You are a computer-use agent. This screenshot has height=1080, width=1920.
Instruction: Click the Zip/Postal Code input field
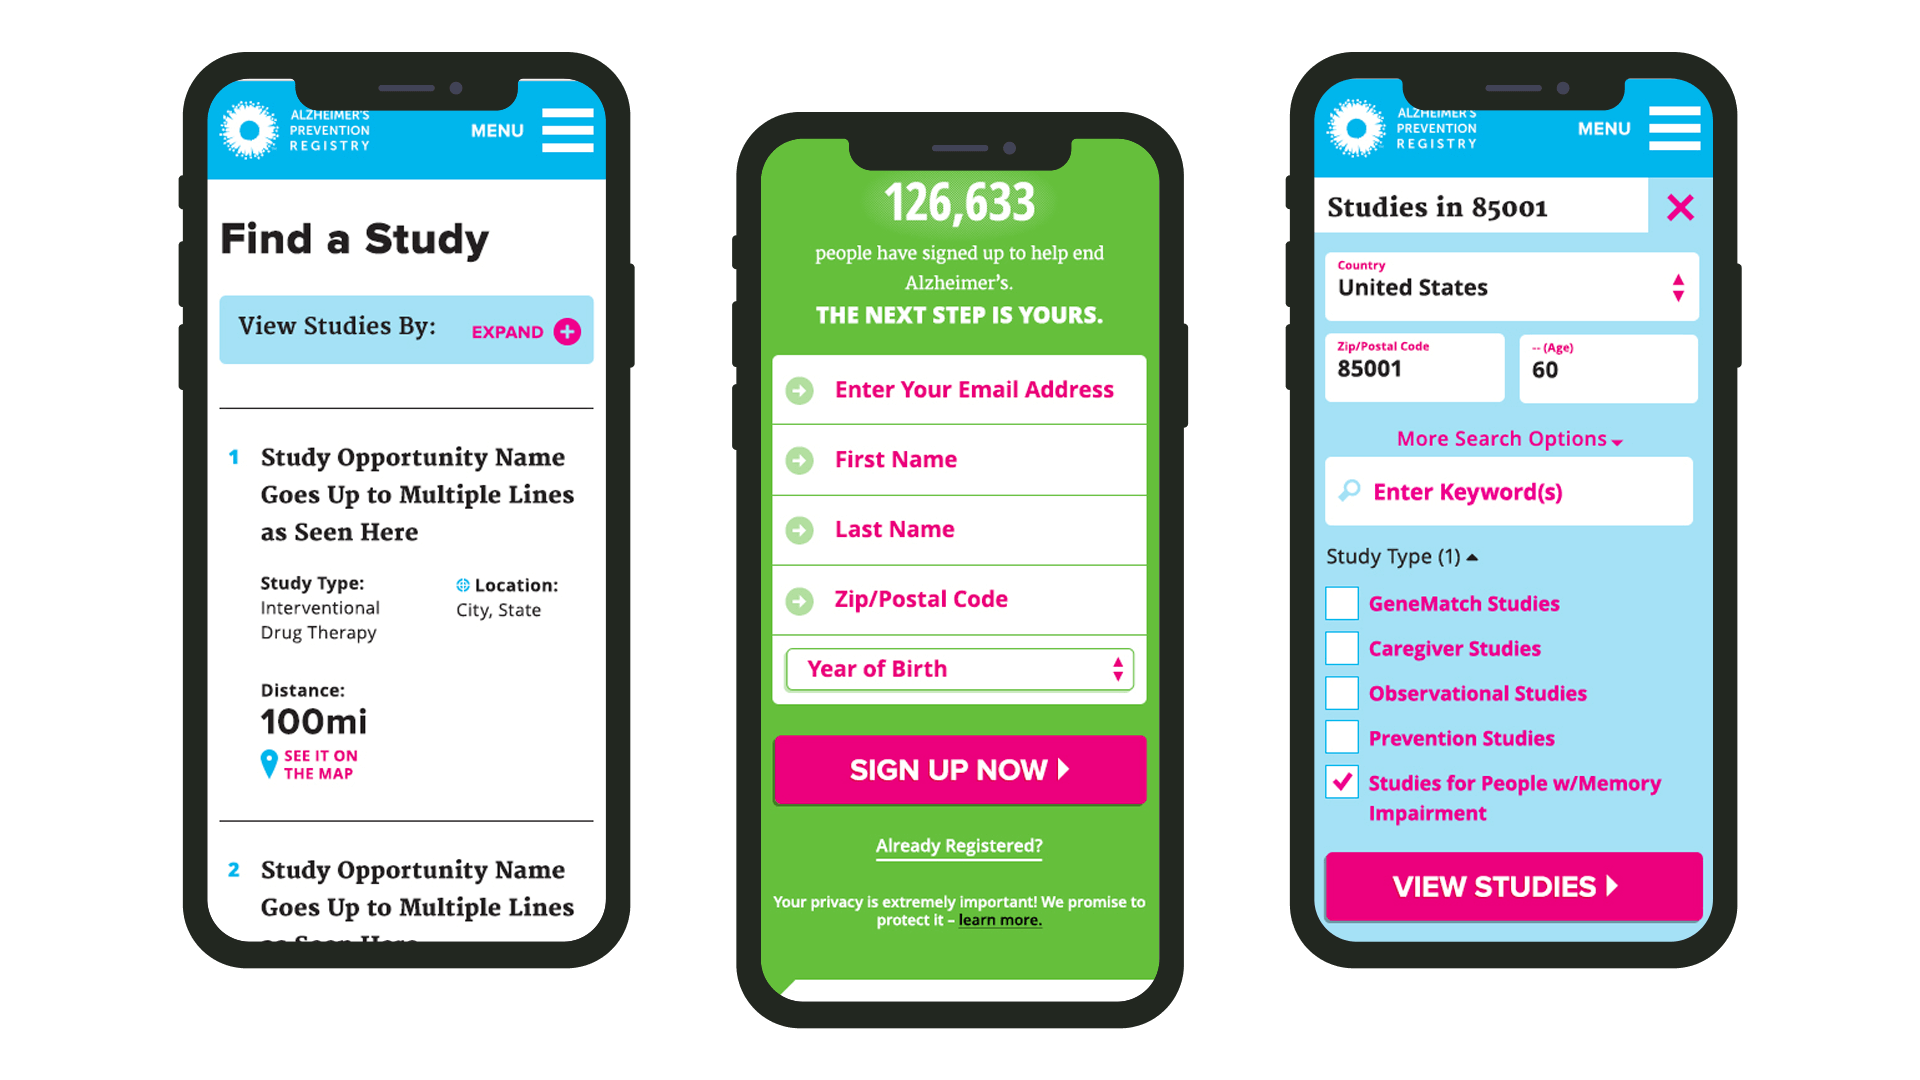coord(959,597)
